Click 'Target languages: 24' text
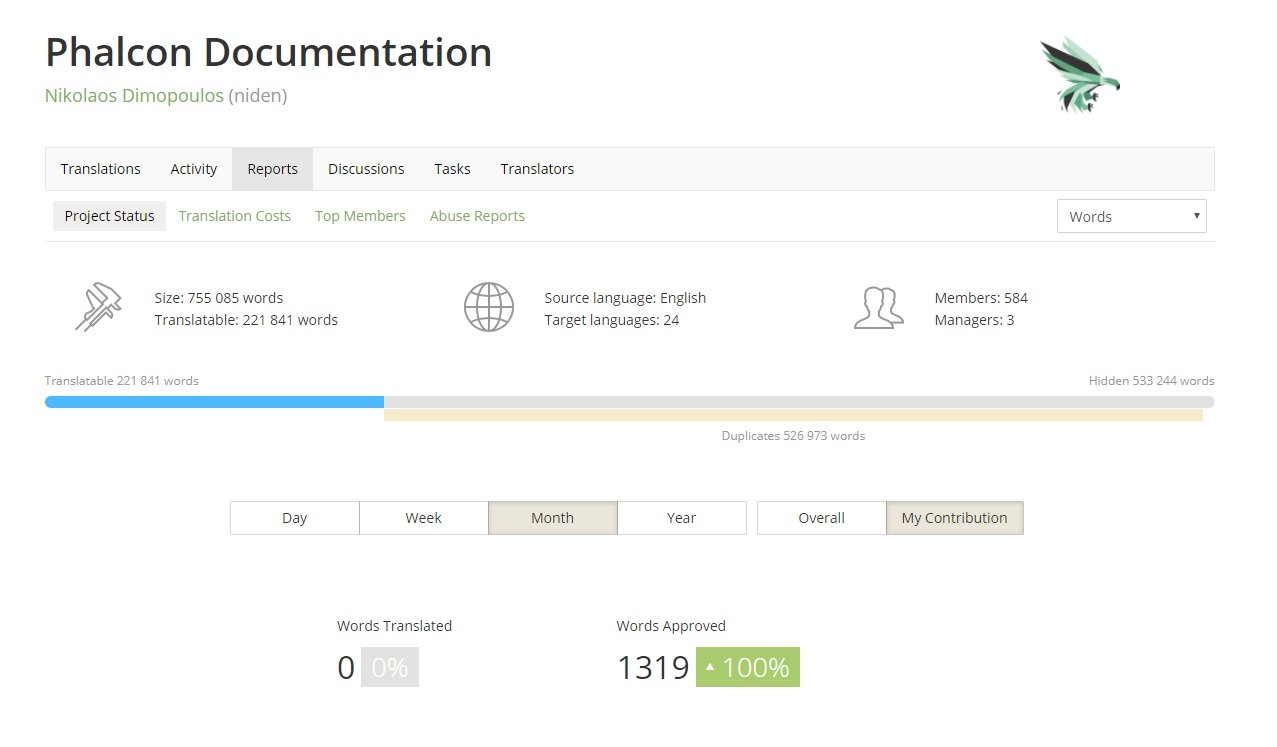Image resolution: width=1277 pixels, height=747 pixels. tap(611, 320)
